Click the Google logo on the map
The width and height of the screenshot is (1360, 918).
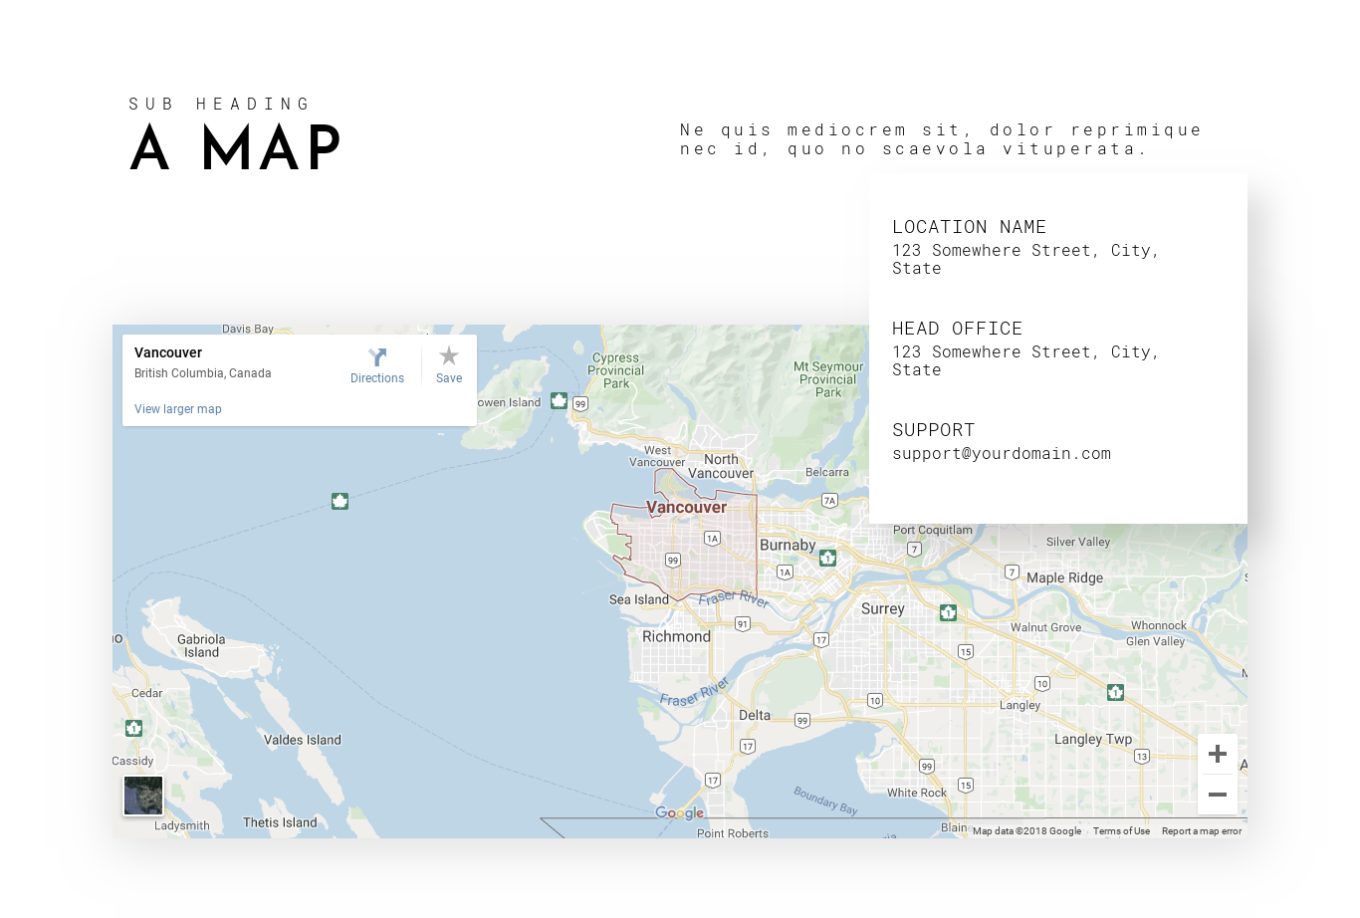click(680, 813)
